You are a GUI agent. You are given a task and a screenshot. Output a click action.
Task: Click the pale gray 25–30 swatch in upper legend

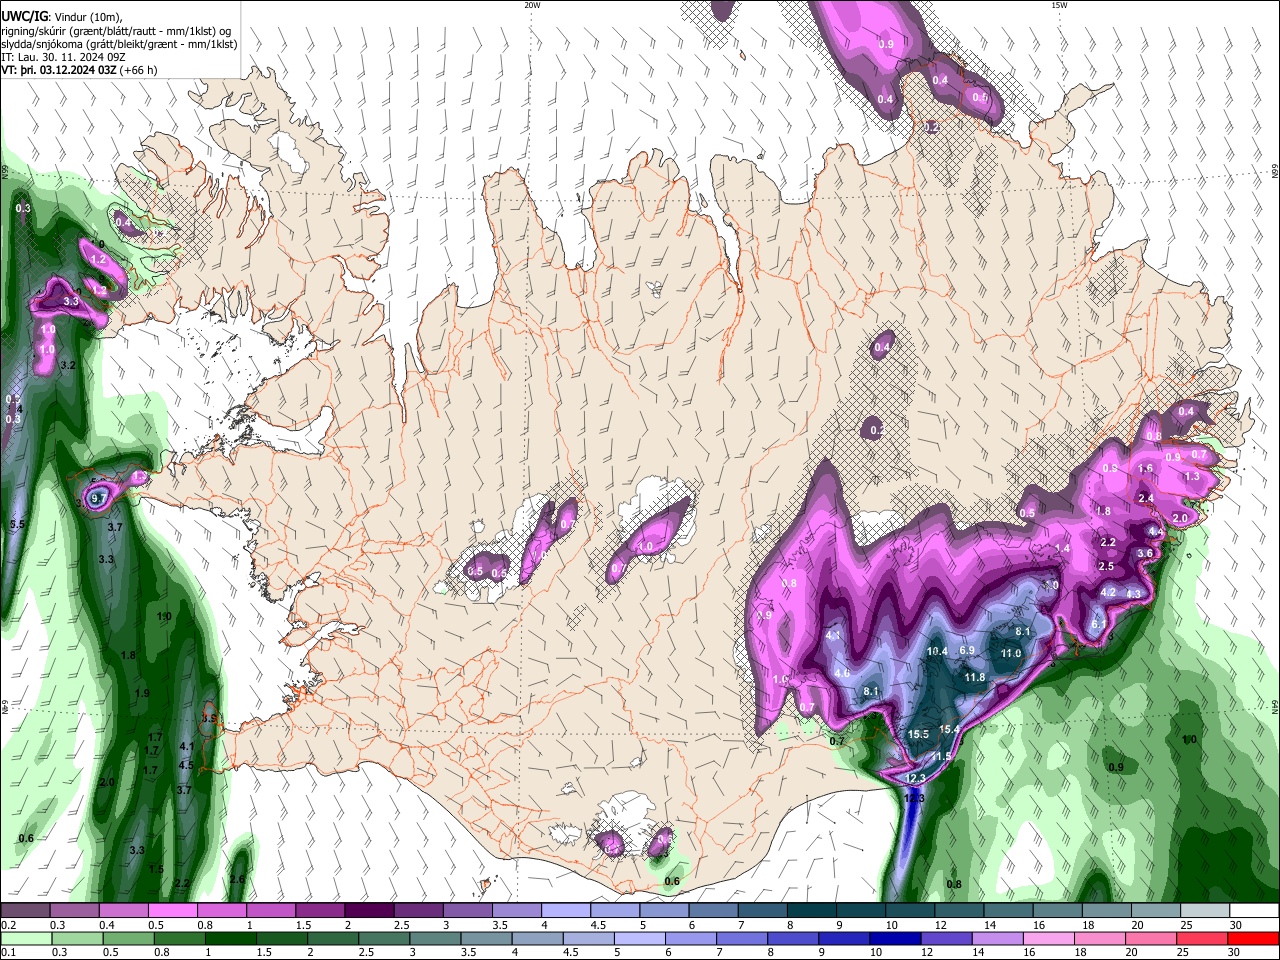[1205, 911]
